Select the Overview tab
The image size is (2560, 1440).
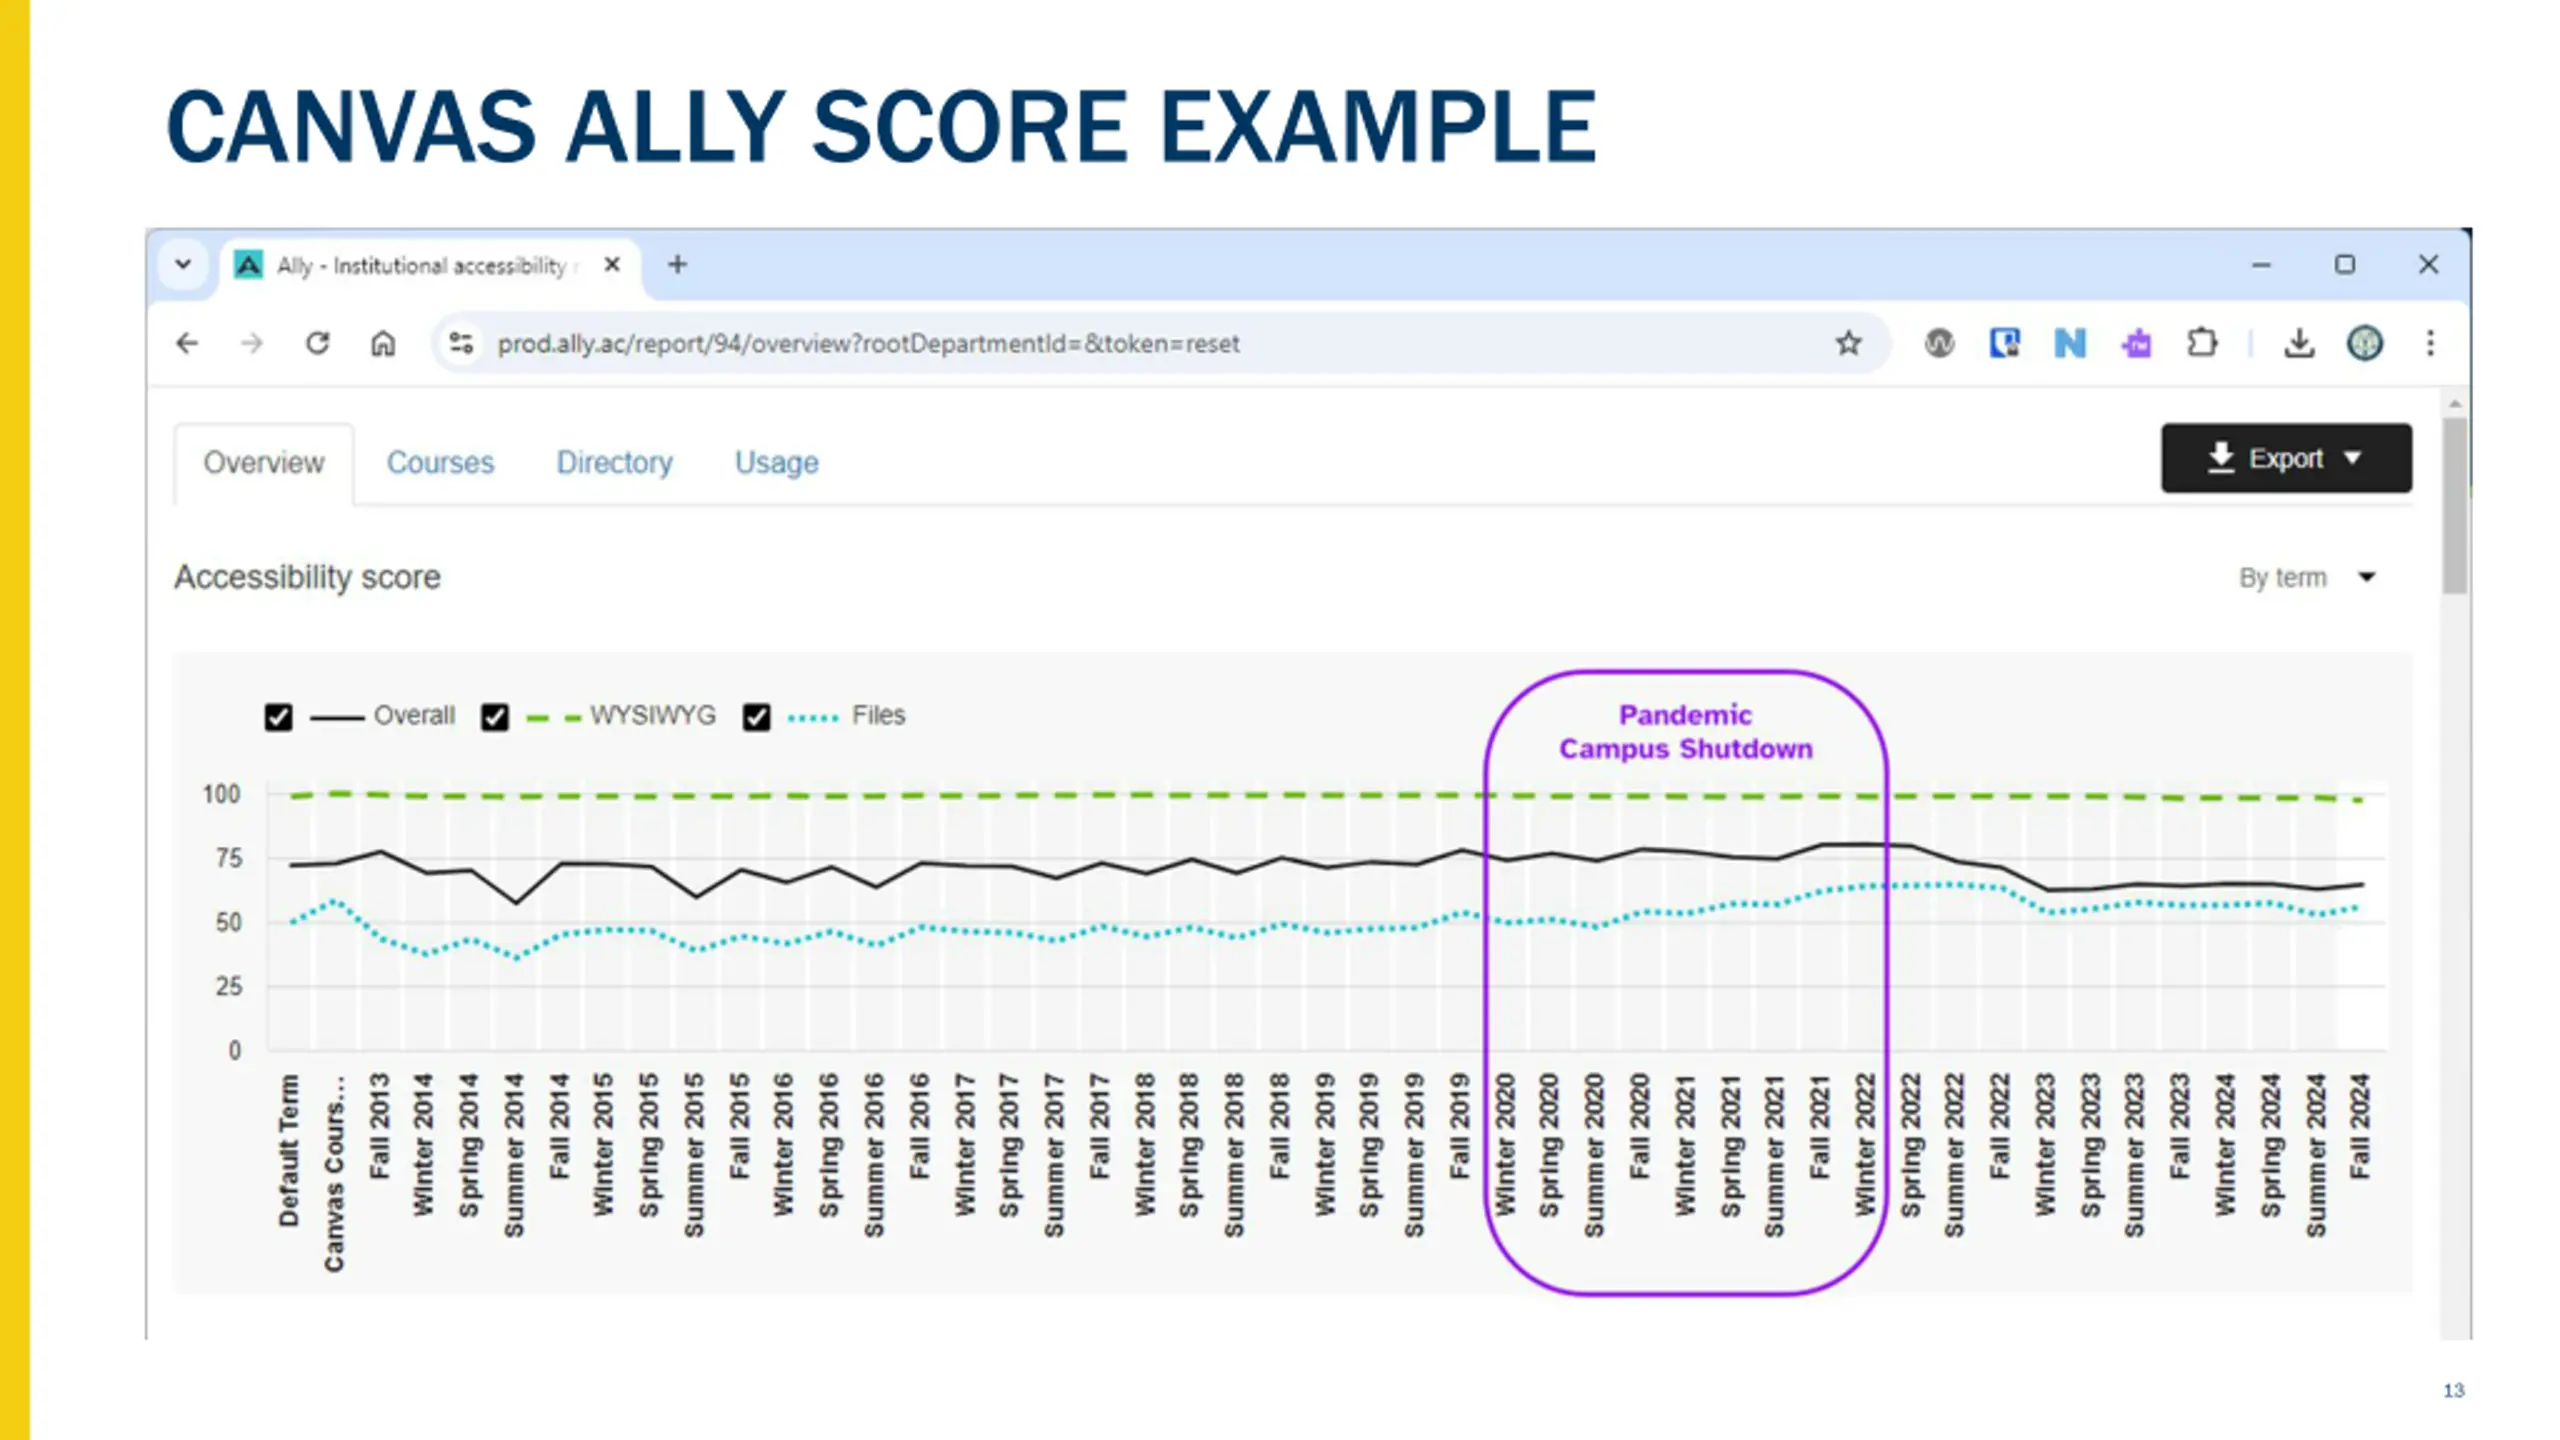coord(264,463)
